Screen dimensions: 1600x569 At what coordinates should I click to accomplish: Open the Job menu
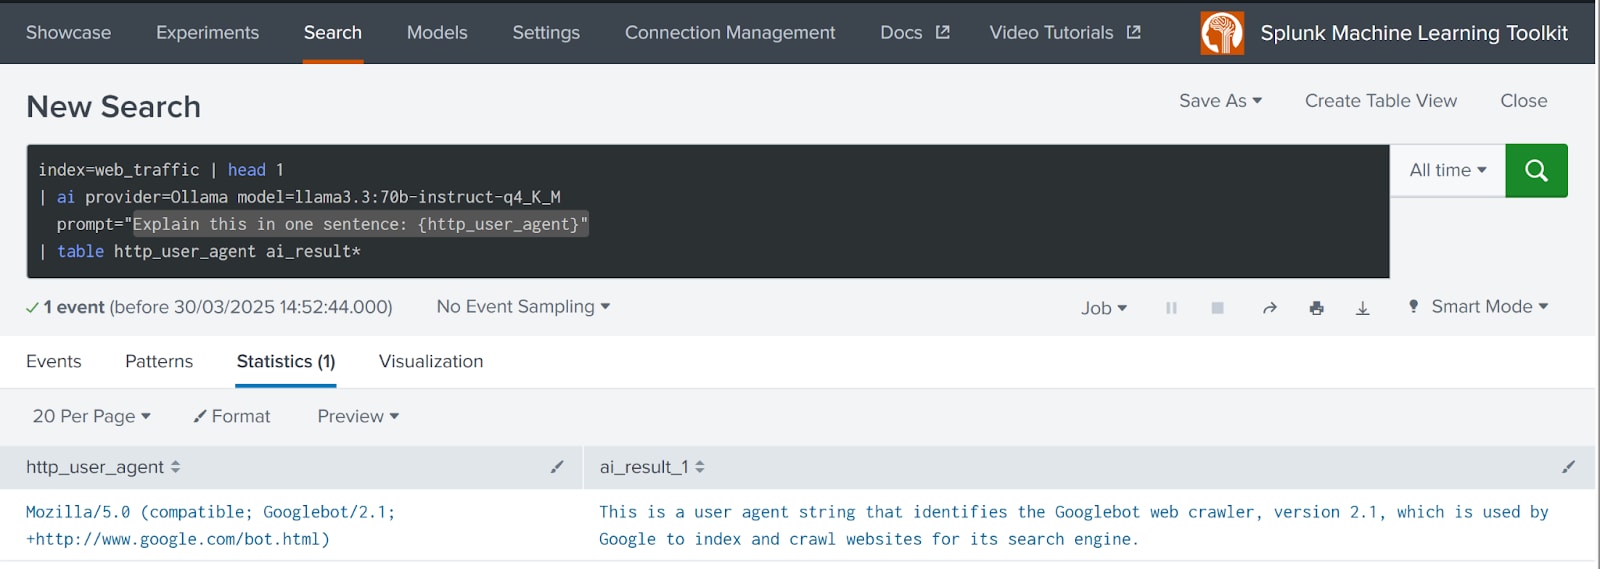[x=1103, y=308]
